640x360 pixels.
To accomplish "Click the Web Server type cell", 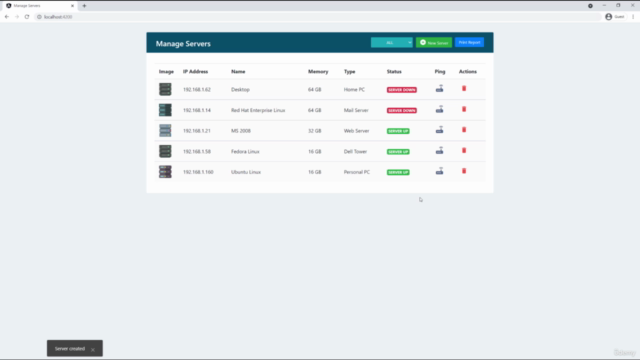I will (x=356, y=131).
